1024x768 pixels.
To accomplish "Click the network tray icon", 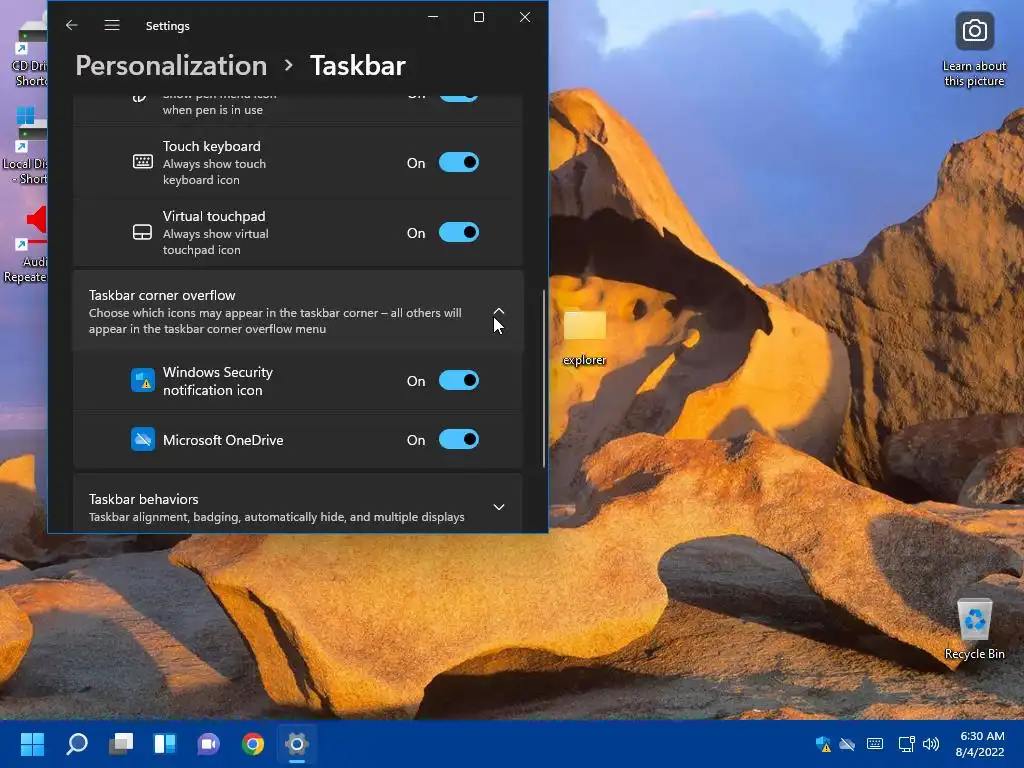I will [x=906, y=744].
